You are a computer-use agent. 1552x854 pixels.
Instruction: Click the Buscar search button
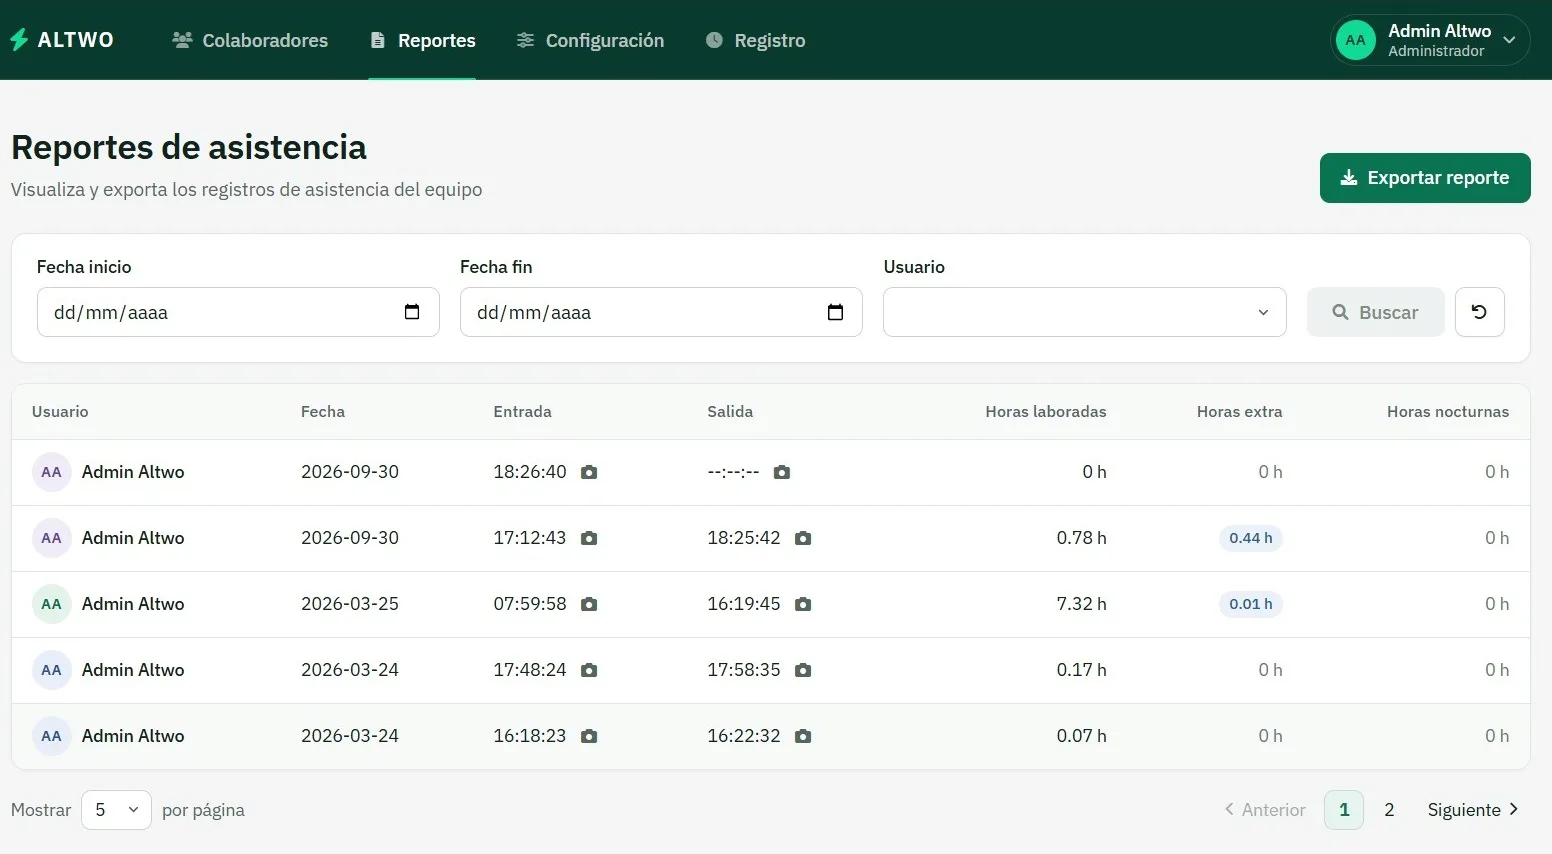(x=1375, y=312)
